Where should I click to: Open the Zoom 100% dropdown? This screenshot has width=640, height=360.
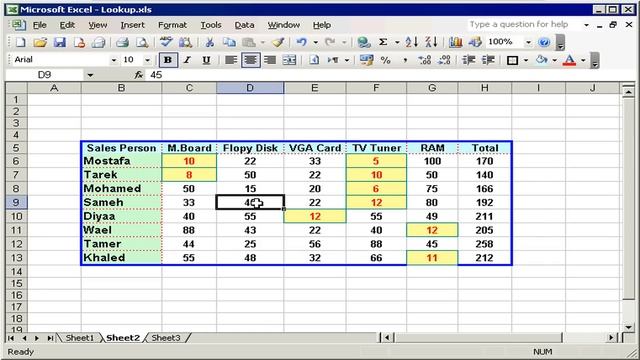[529, 42]
